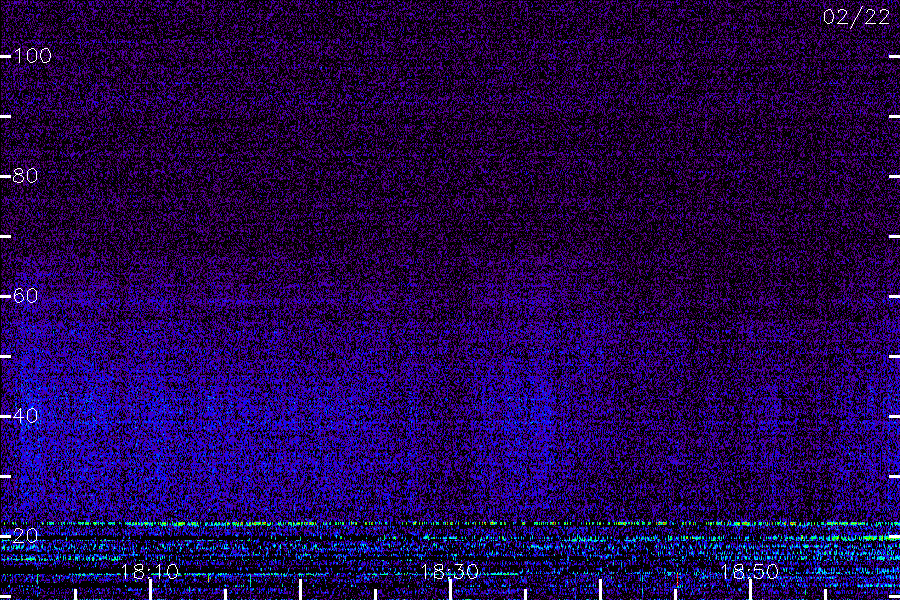Click the 20 frequency axis label

pos(25,536)
